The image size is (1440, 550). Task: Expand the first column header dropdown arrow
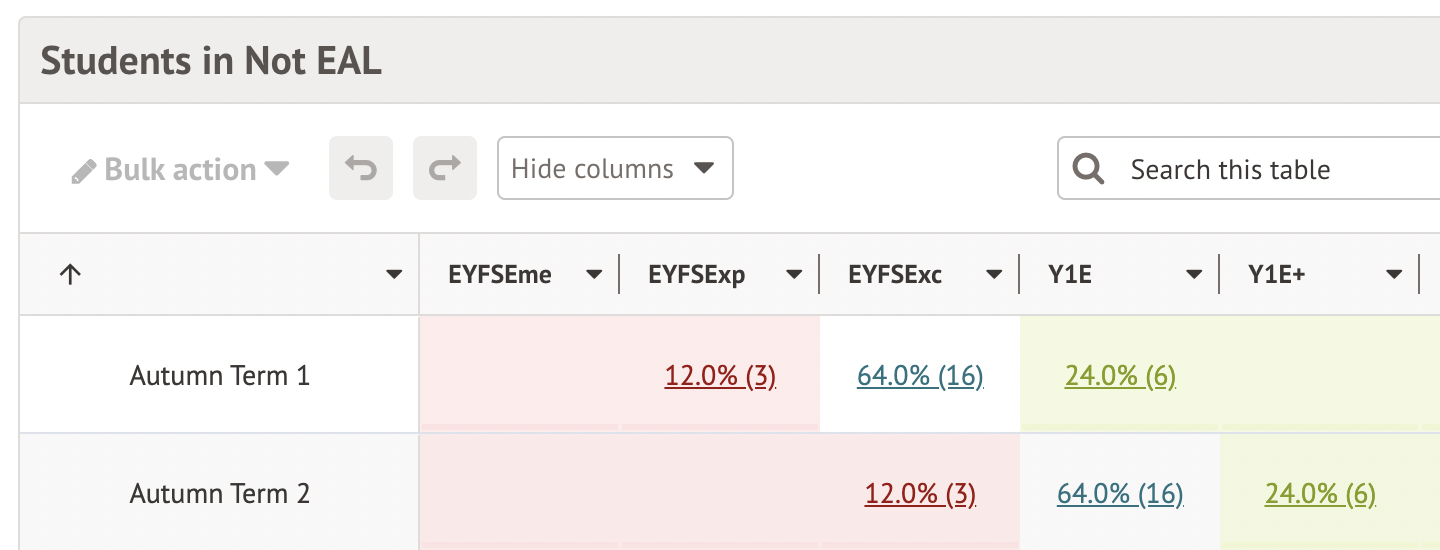coord(395,275)
